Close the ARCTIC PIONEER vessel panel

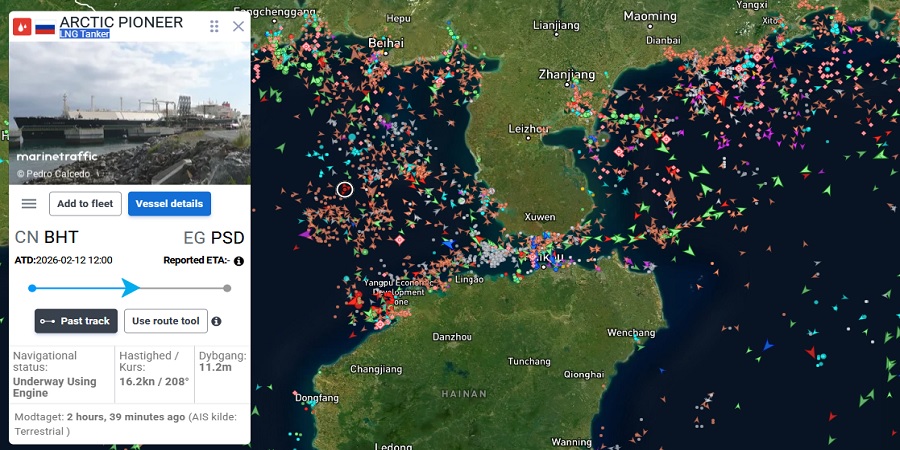tap(238, 26)
